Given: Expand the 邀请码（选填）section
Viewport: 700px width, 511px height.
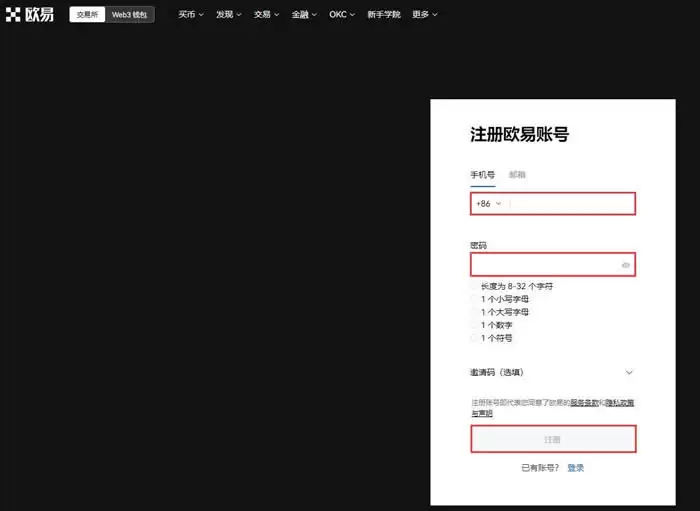Looking at the screenshot, I should click(x=552, y=372).
